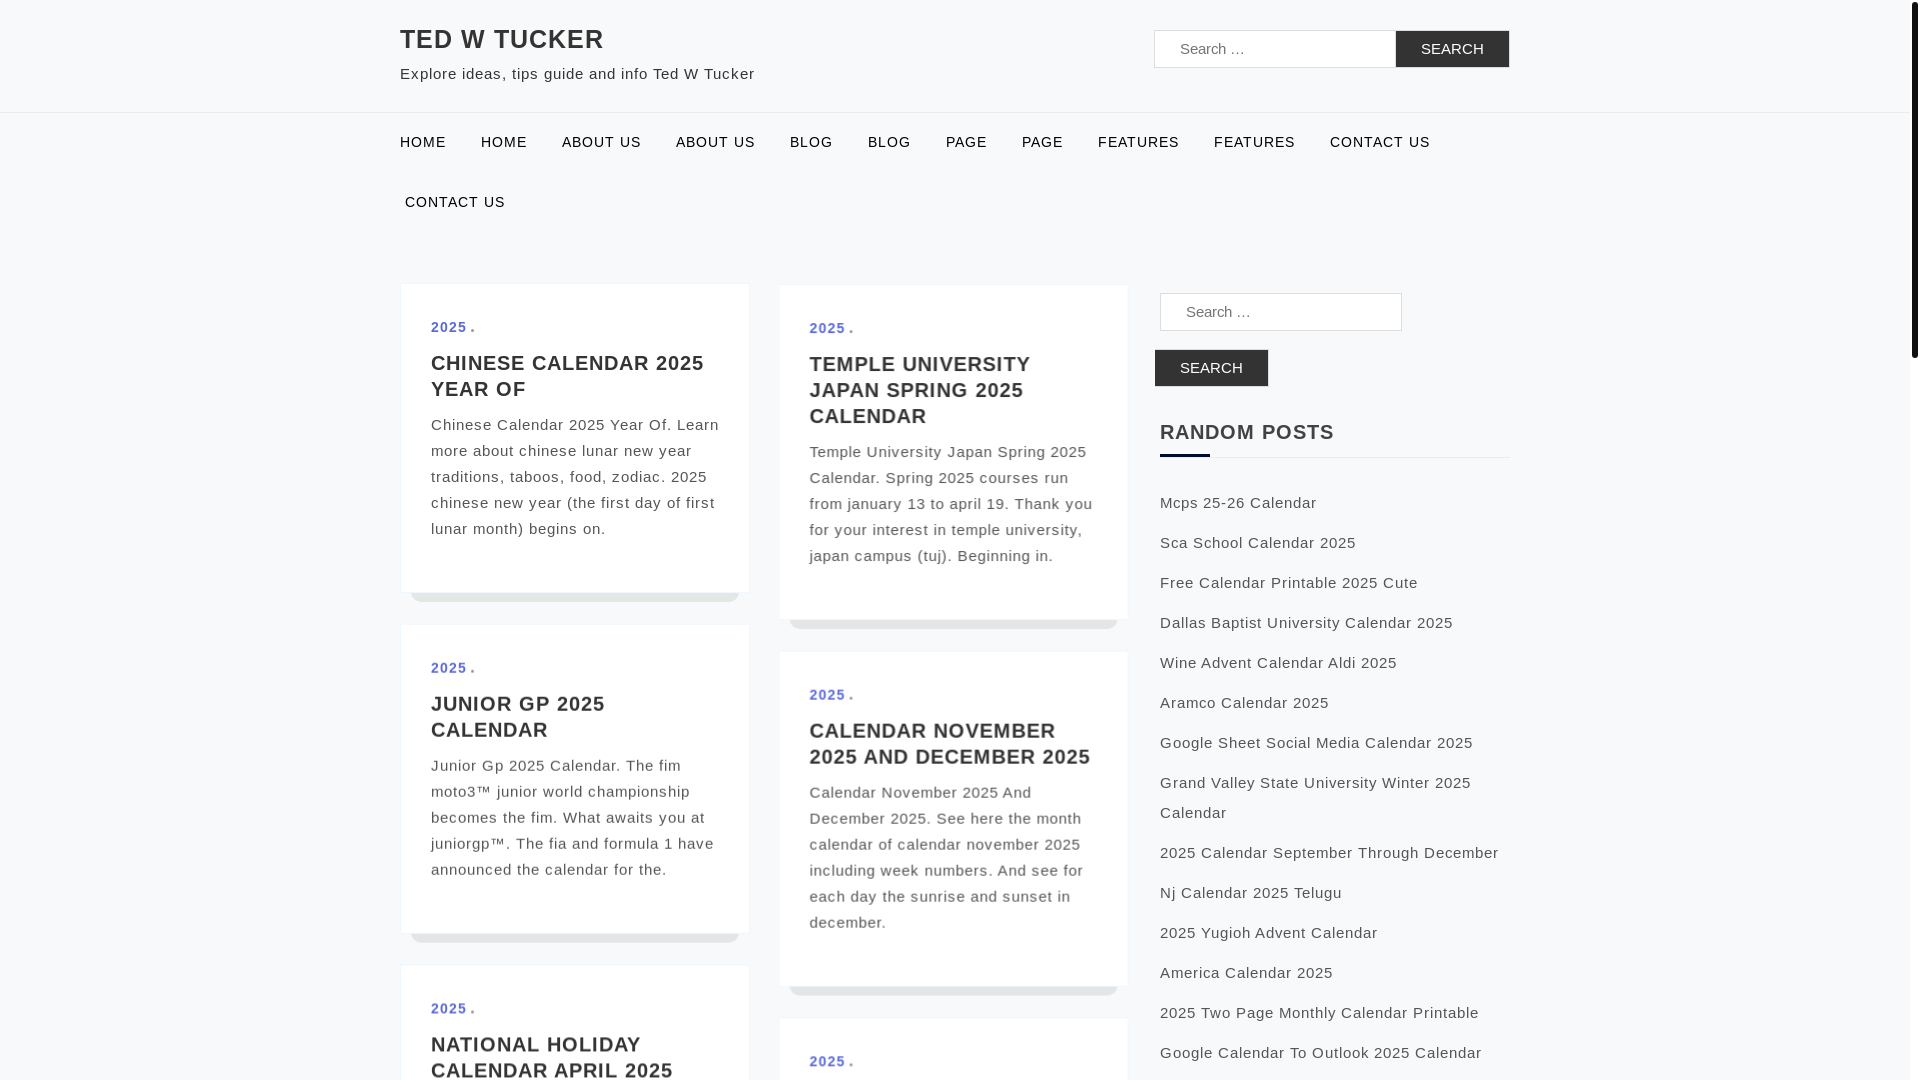Open the Google Calendar To Outlook 2025 Calendar link
Viewport: 1920px width, 1080px height.
[x=1321, y=1053]
